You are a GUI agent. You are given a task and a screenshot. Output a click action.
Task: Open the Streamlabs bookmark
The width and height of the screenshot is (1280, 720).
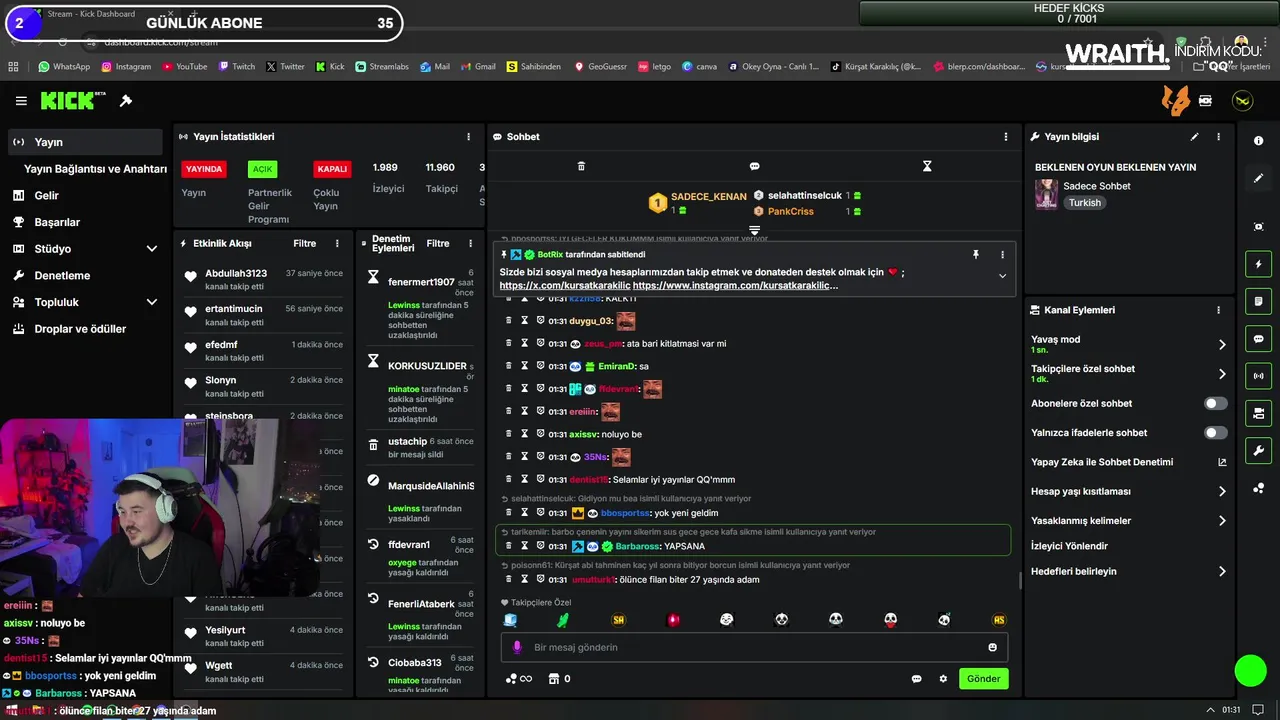tap(382, 67)
